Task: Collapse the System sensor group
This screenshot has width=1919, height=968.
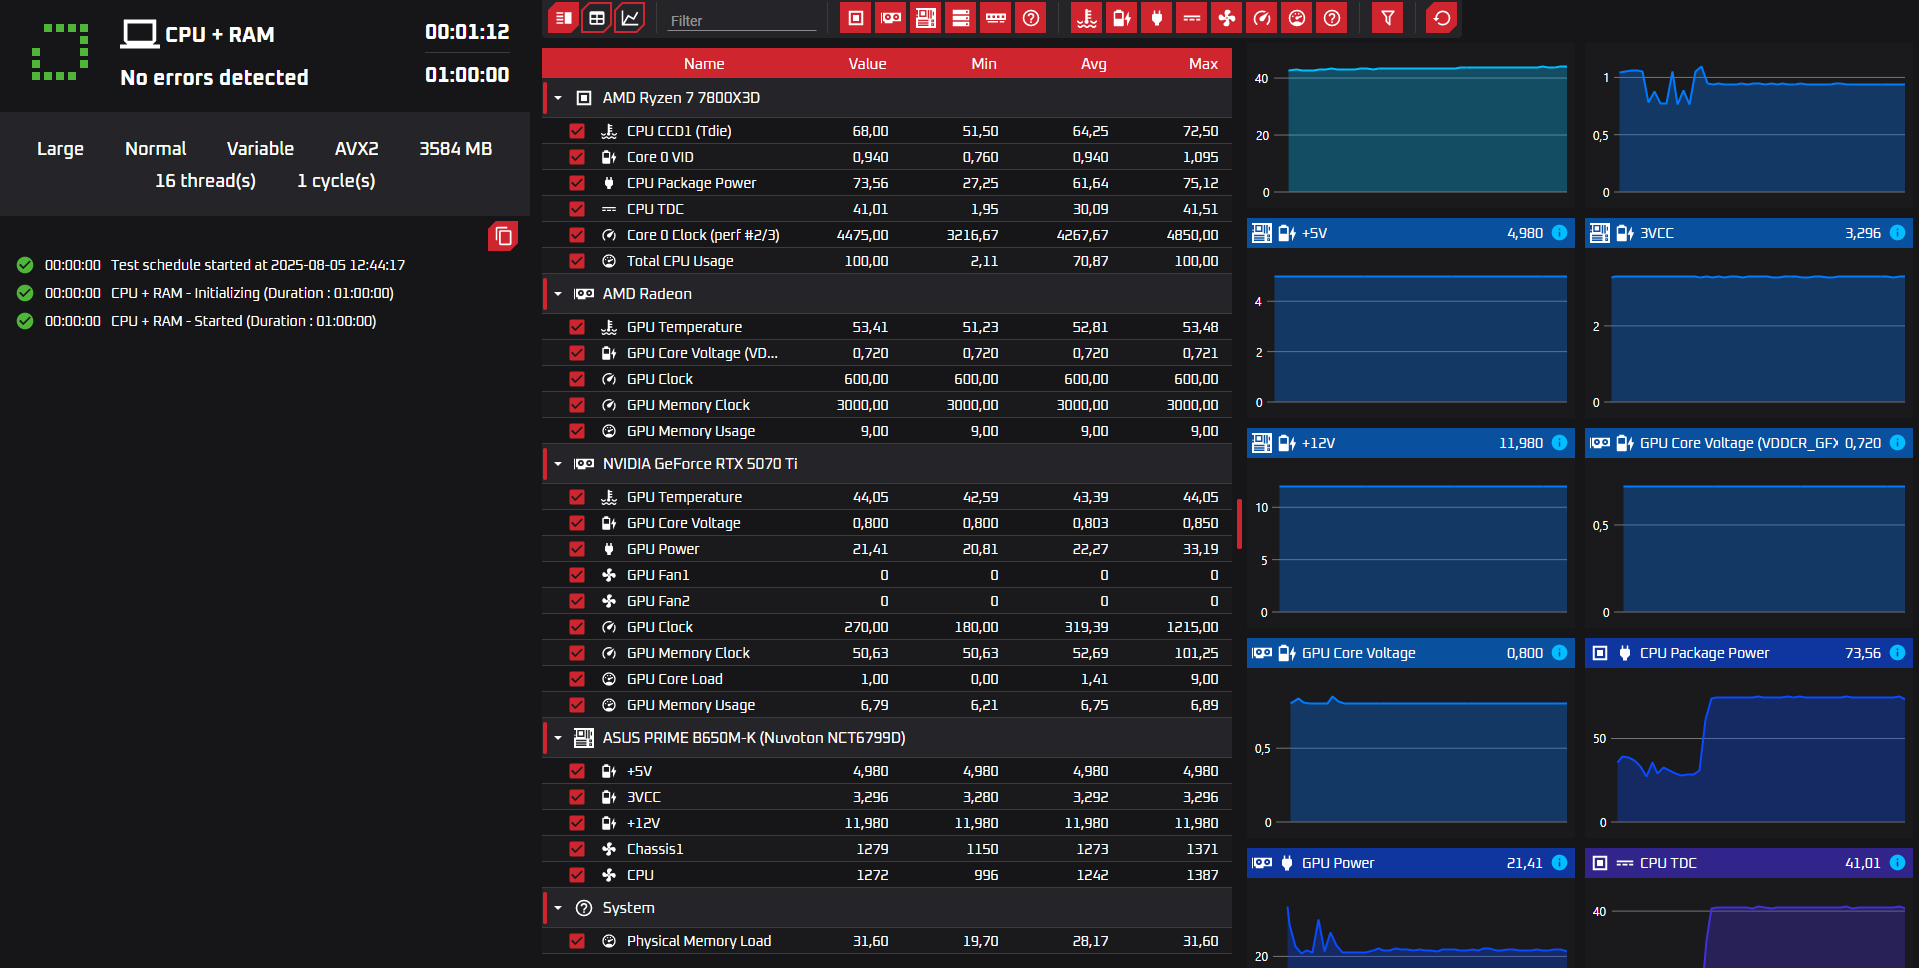Action: (558, 908)
